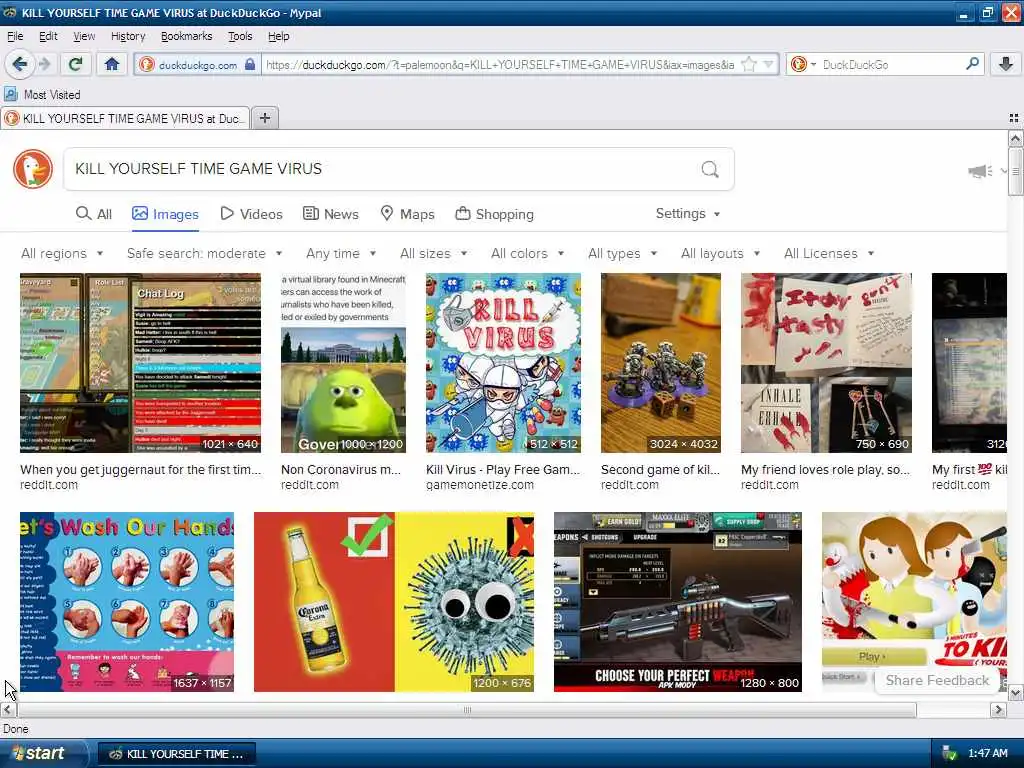This screenshot has width=1024, height=768.
Task: Expand the All Licenses filter
Action: point(829,253)
